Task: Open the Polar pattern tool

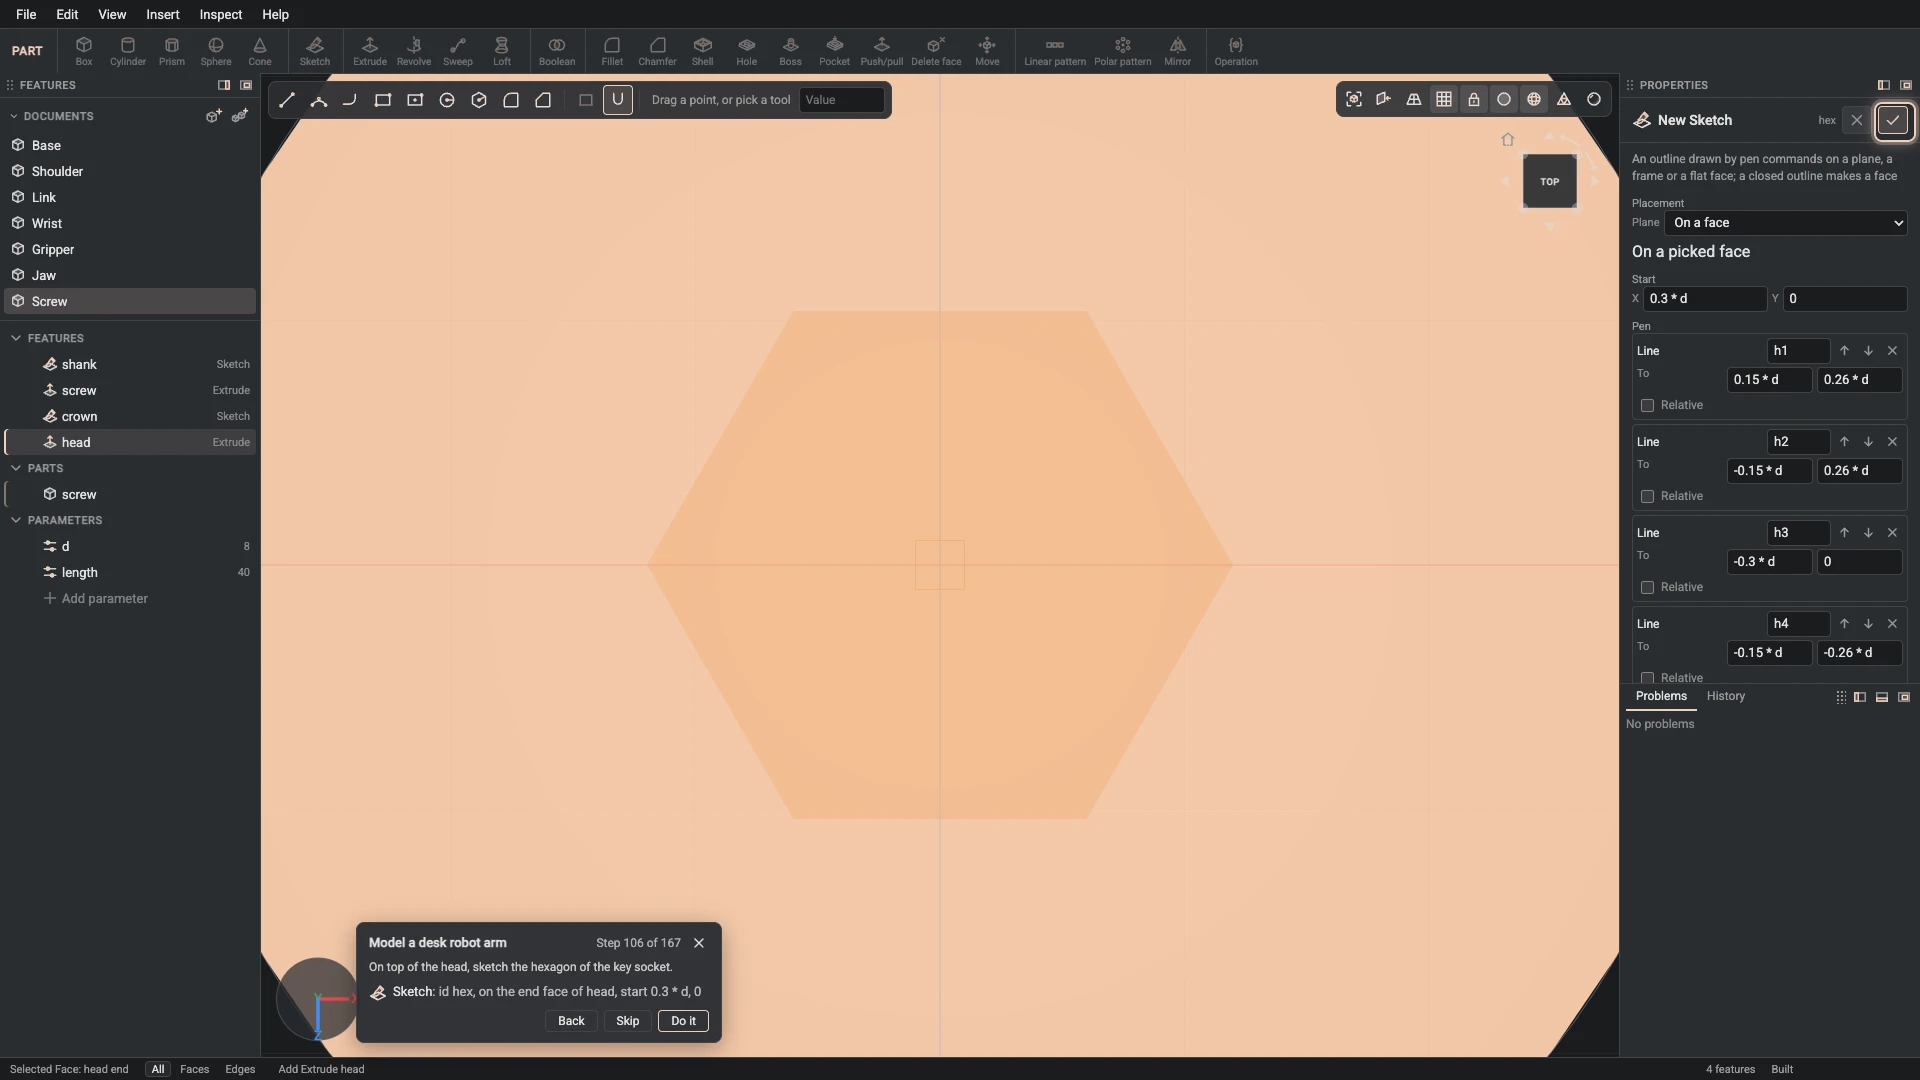Action: point(1123,51)
